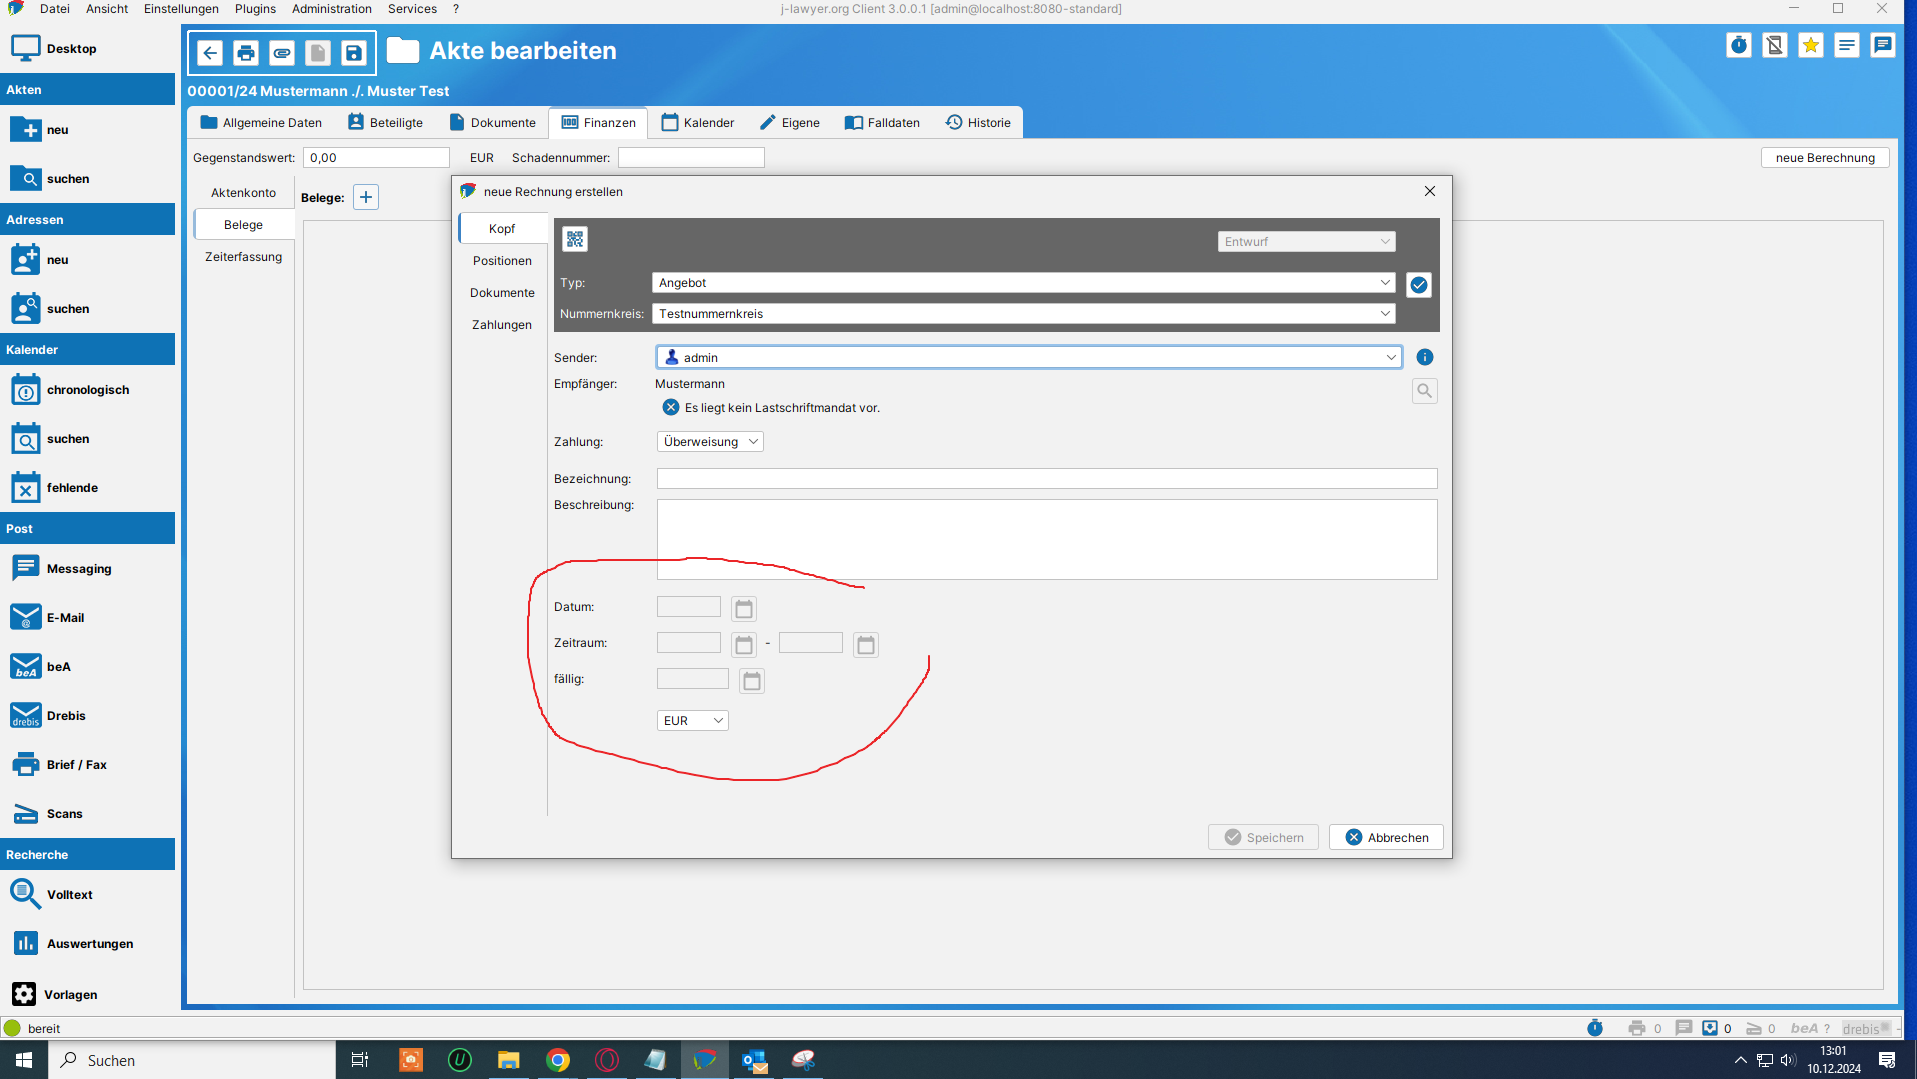The width and height of the screenshot is (1917, 1079).
Task: Open calendar picker for Datum
Action: pyautogui.click(x=744, y=609)
